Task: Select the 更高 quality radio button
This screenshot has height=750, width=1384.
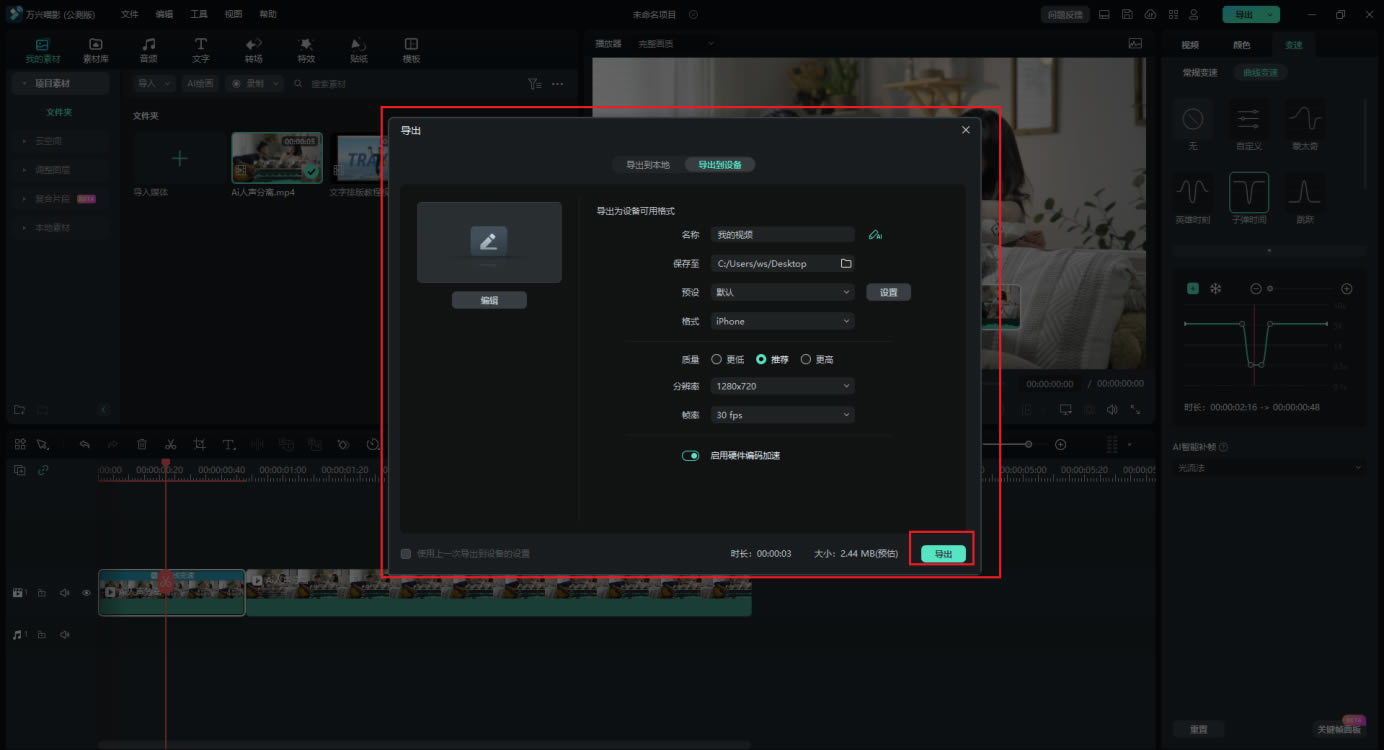Action: coord(806,359)
